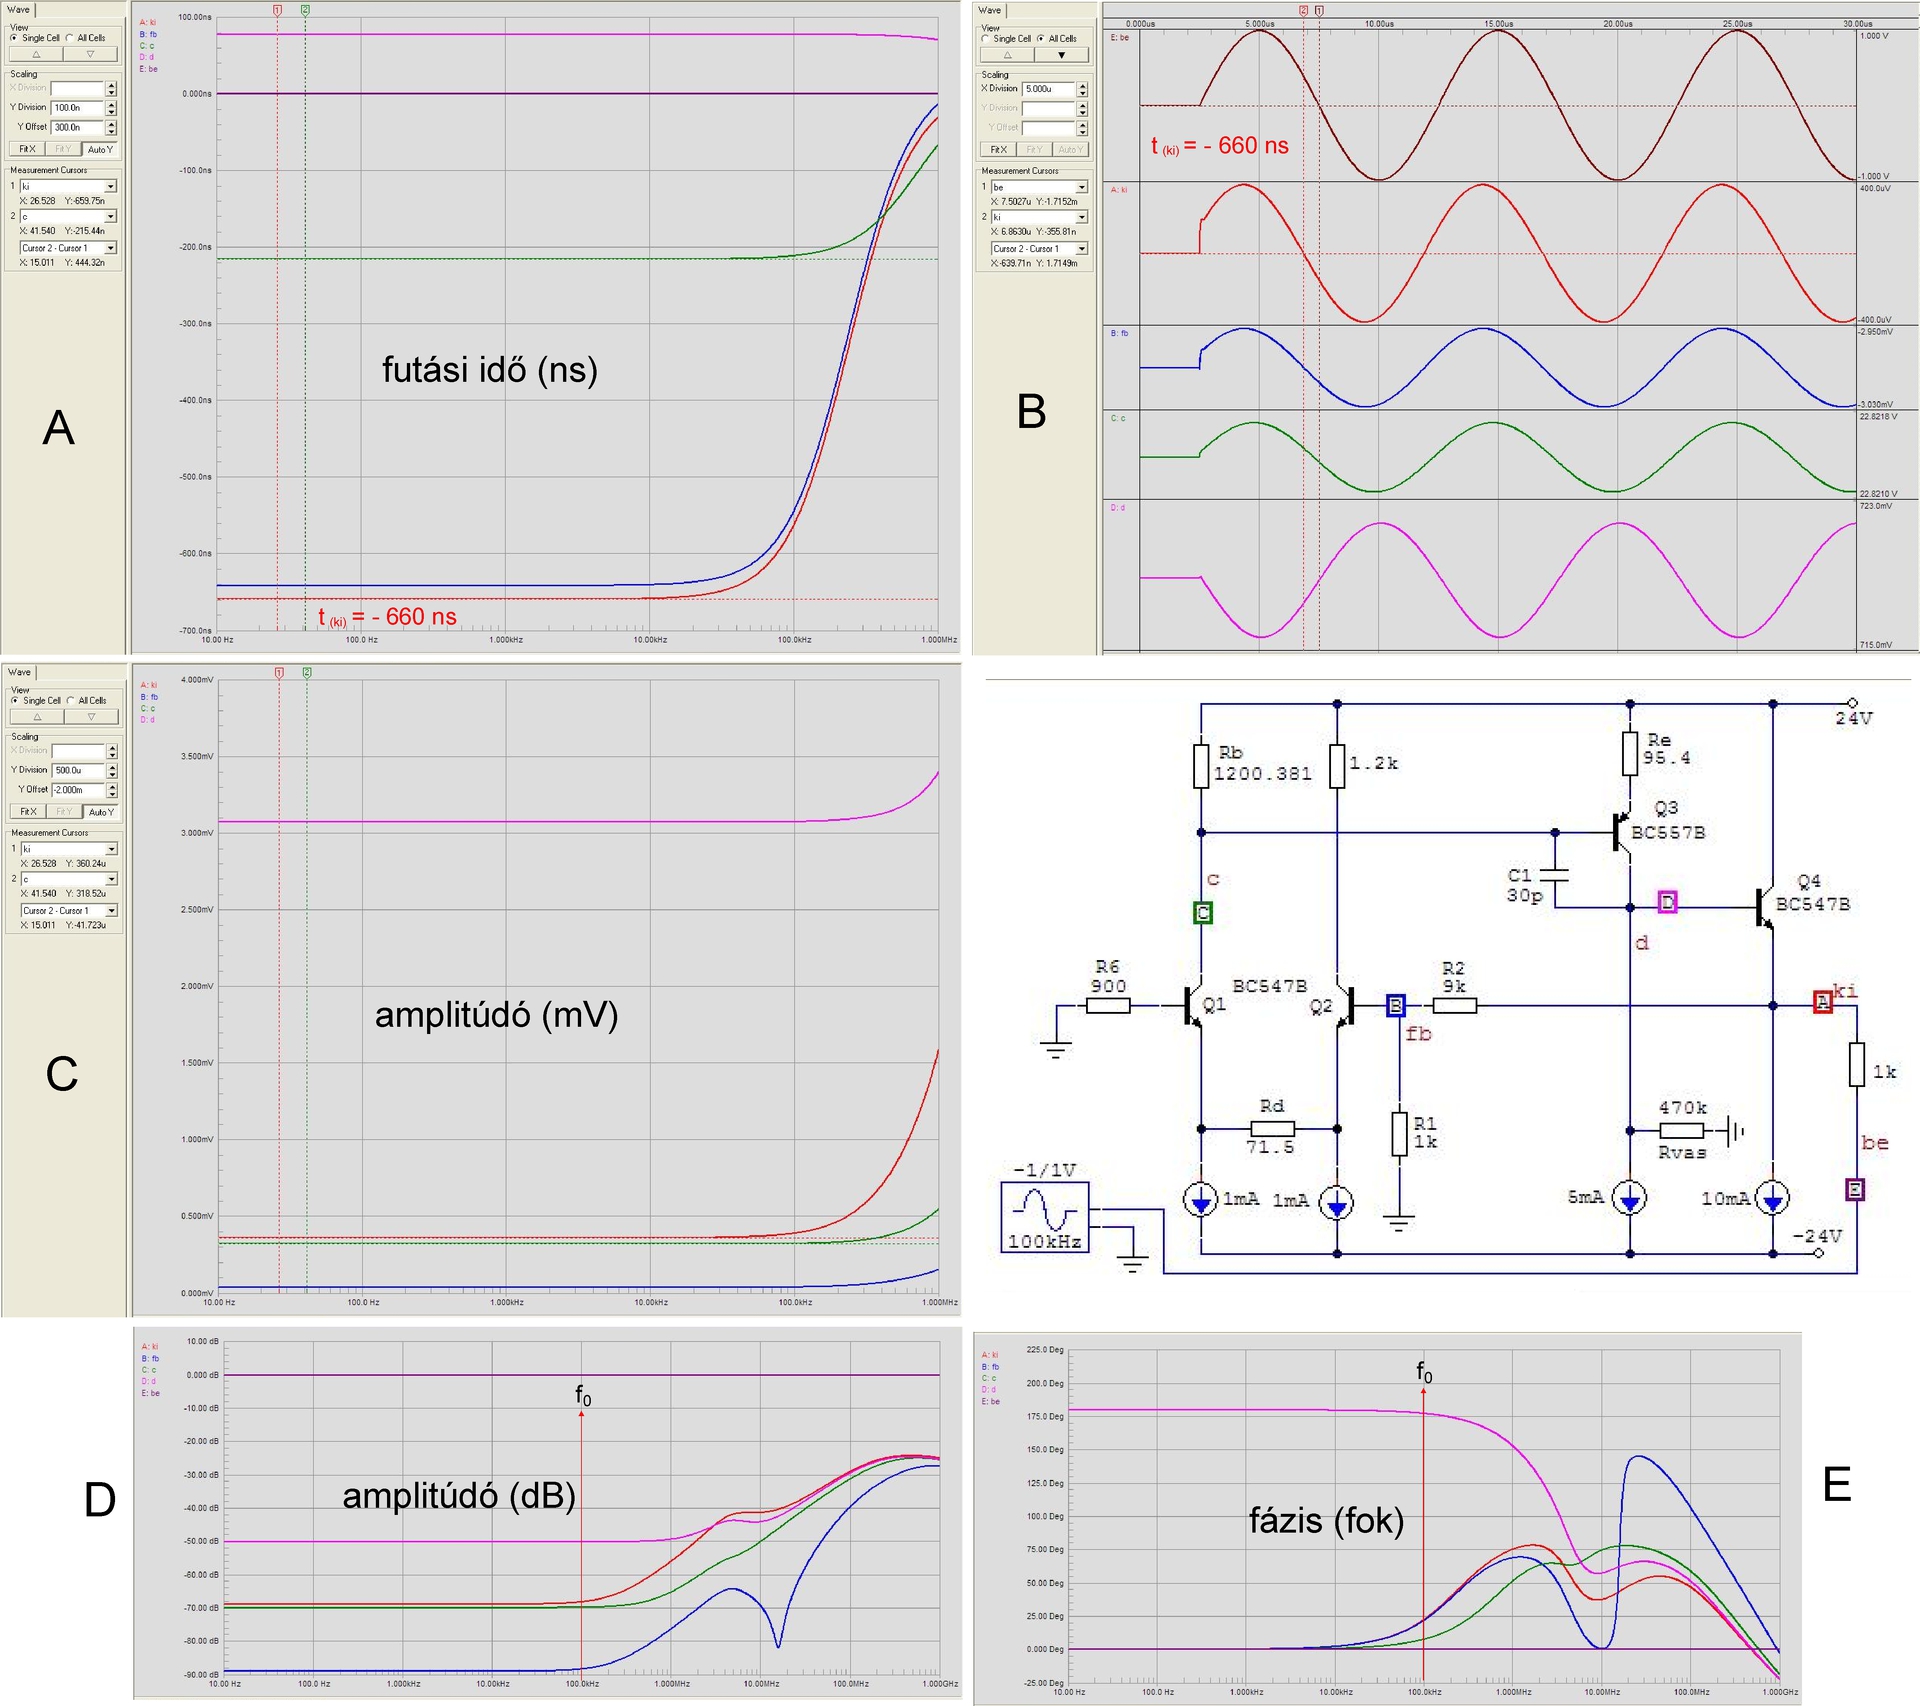
Task: Open cursor 2 'c' dropdown beside Y:-215.44n
Action: [110, 217]
